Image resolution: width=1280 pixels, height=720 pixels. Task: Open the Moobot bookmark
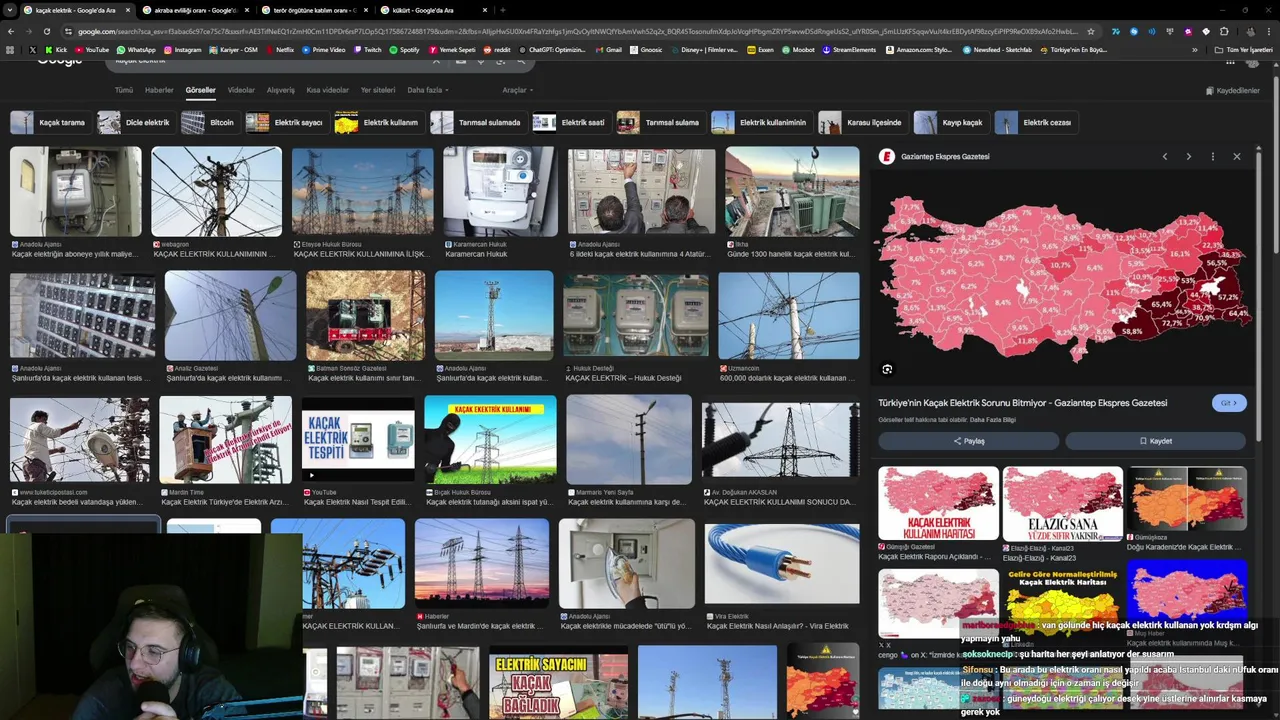coord(798,49)
